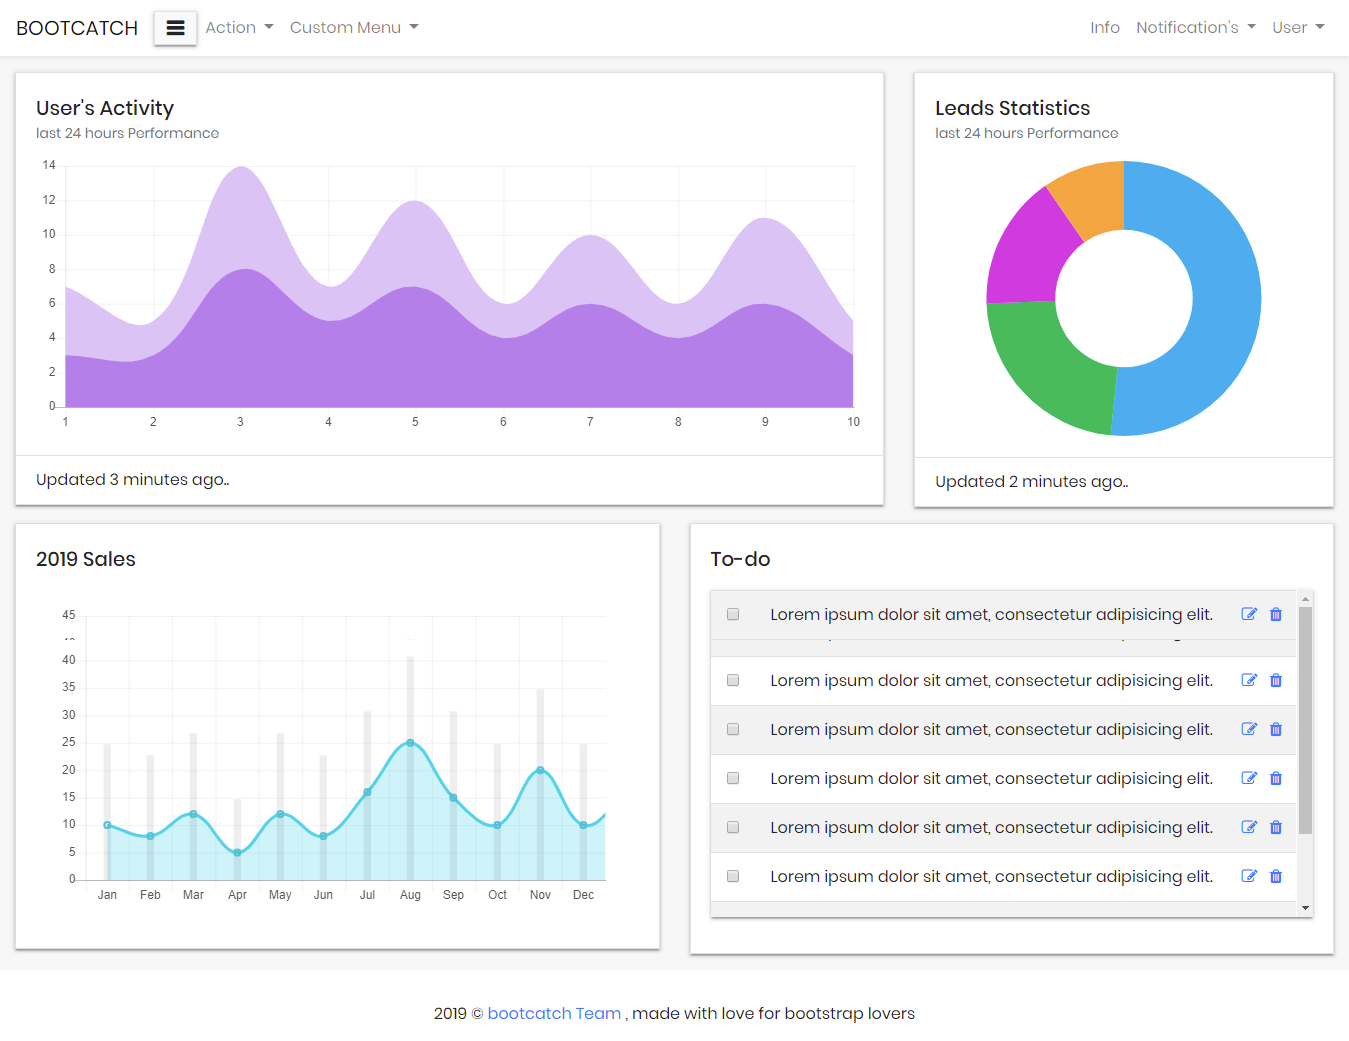The image size is (1349, 1041).
Task: Click the "2019 Sales" heading
Action: (x=86, y=559)
